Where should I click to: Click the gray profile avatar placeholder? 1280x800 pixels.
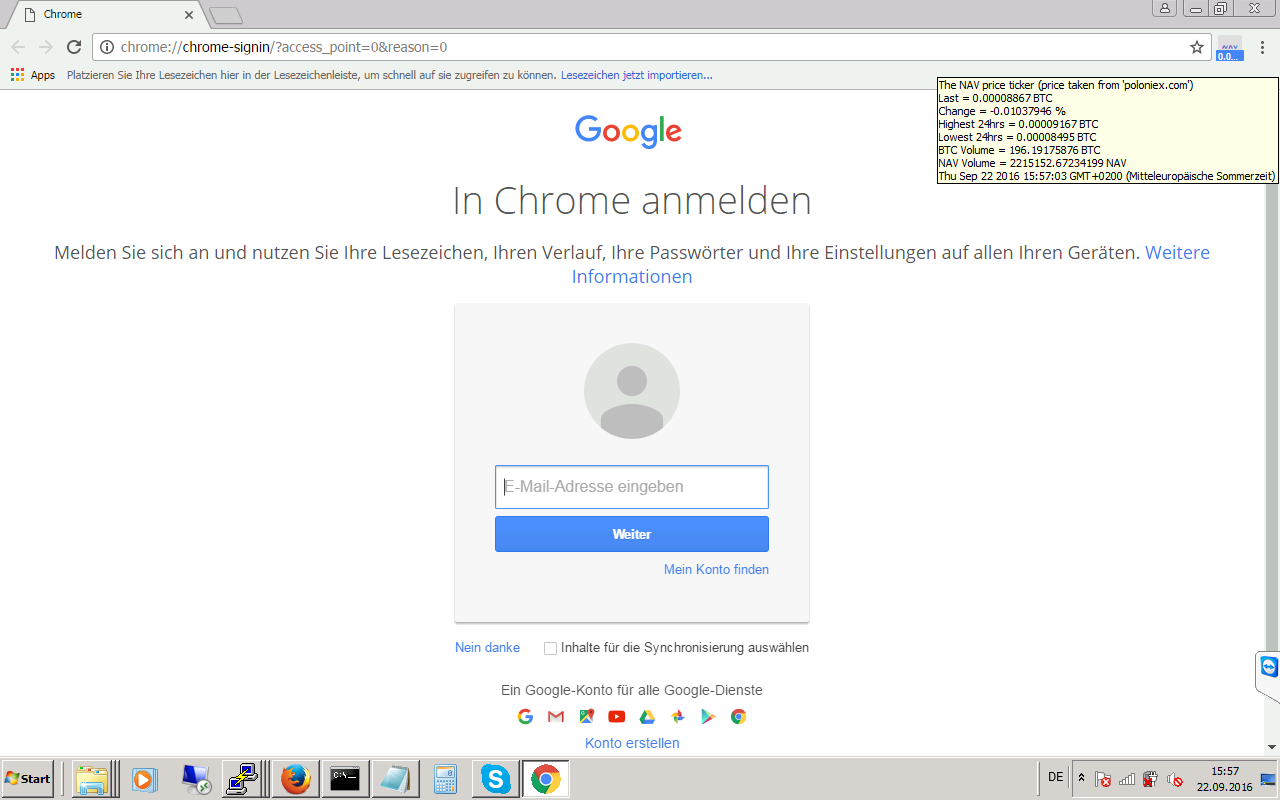pos(632,391)
